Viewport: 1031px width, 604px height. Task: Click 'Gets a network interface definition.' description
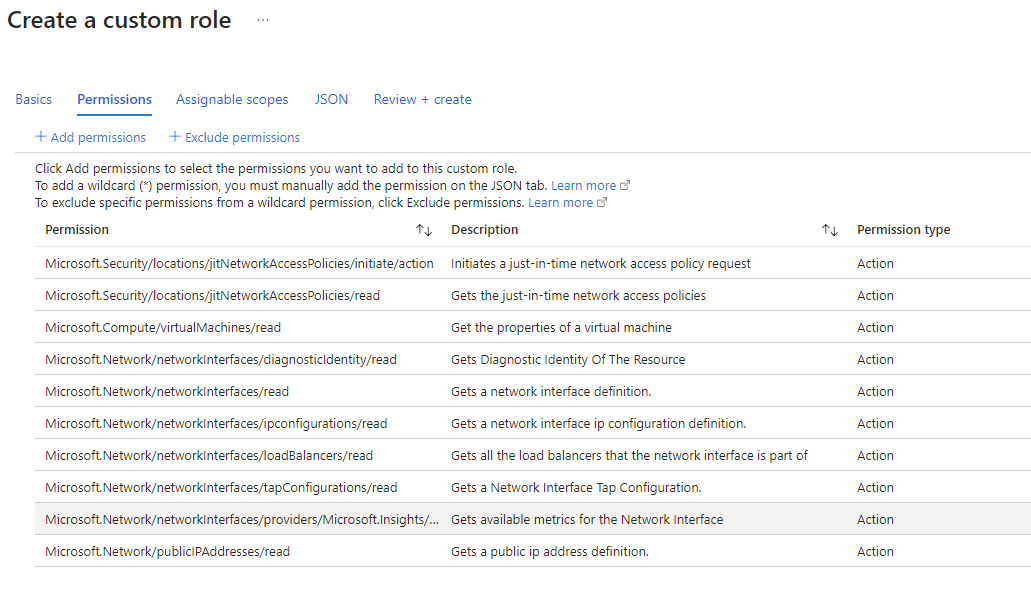pyautogui.click(x=551, y=392)
